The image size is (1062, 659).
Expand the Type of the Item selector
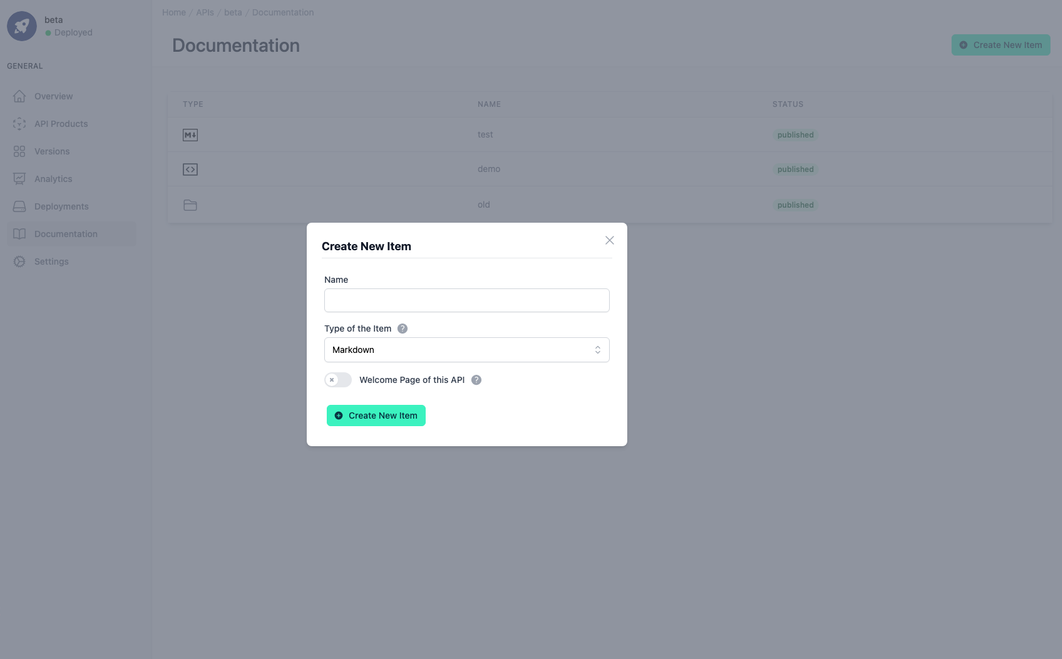467,348
